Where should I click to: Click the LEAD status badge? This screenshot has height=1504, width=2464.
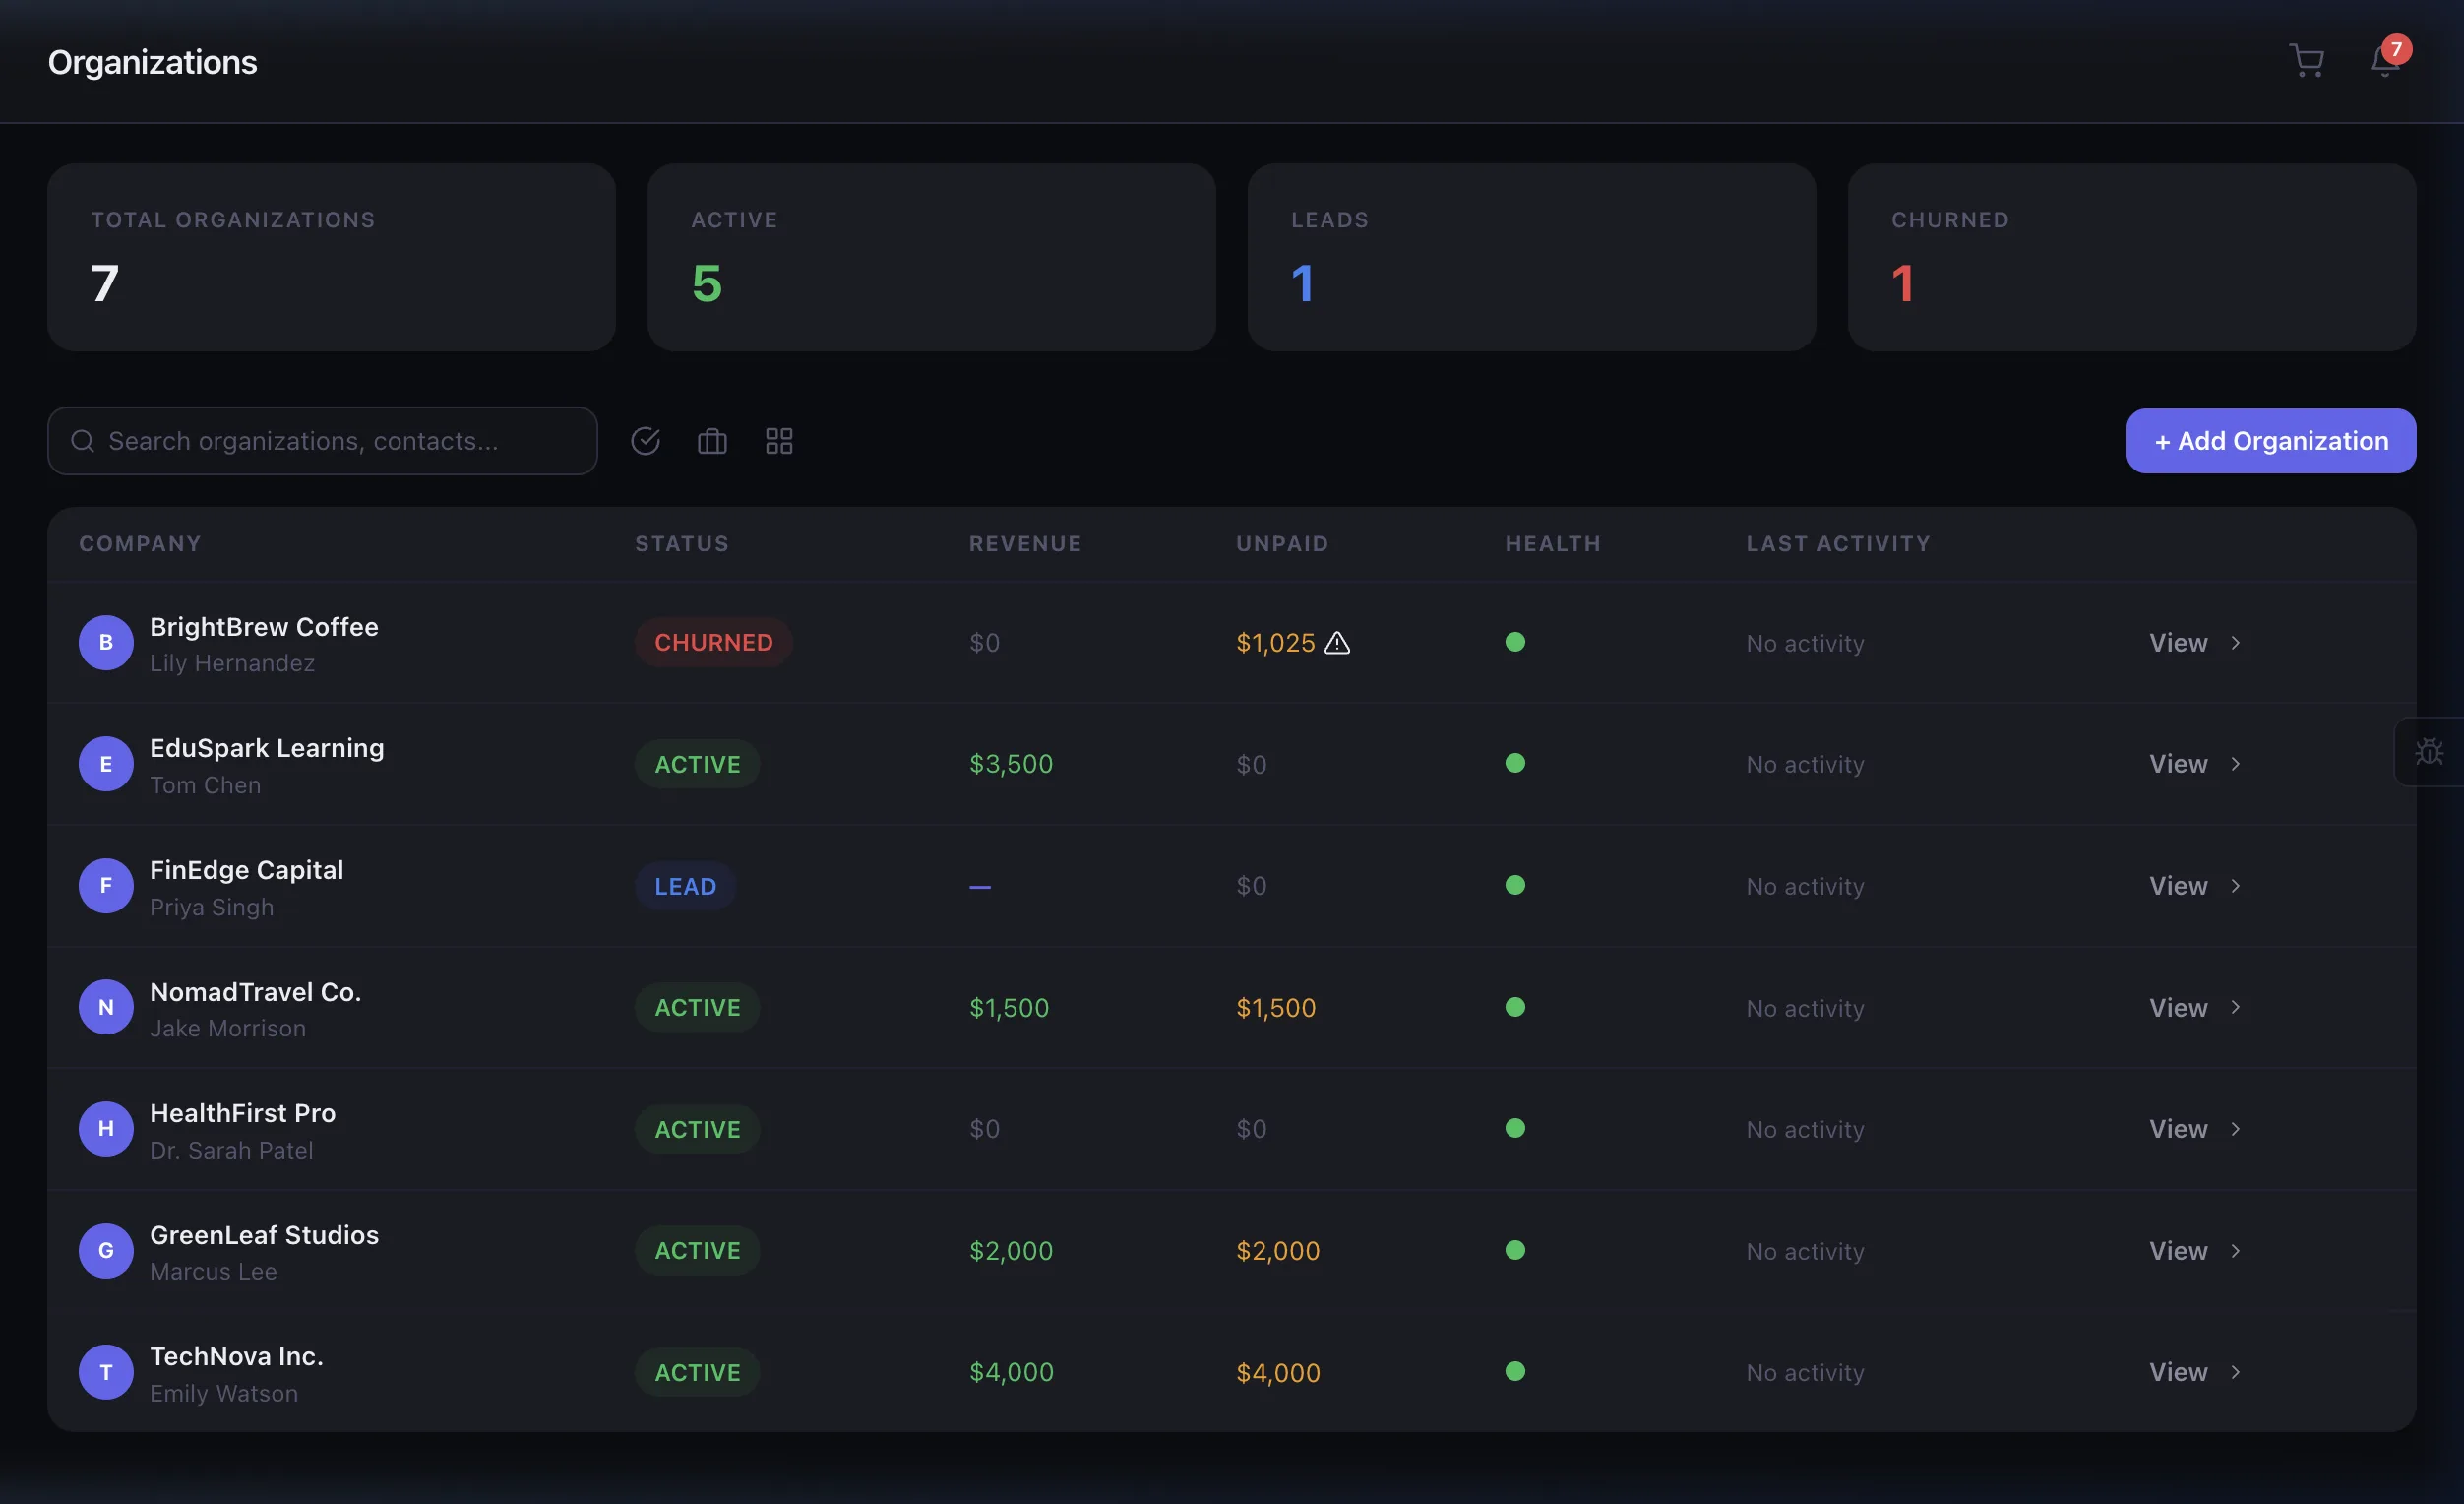pos(685,886)
